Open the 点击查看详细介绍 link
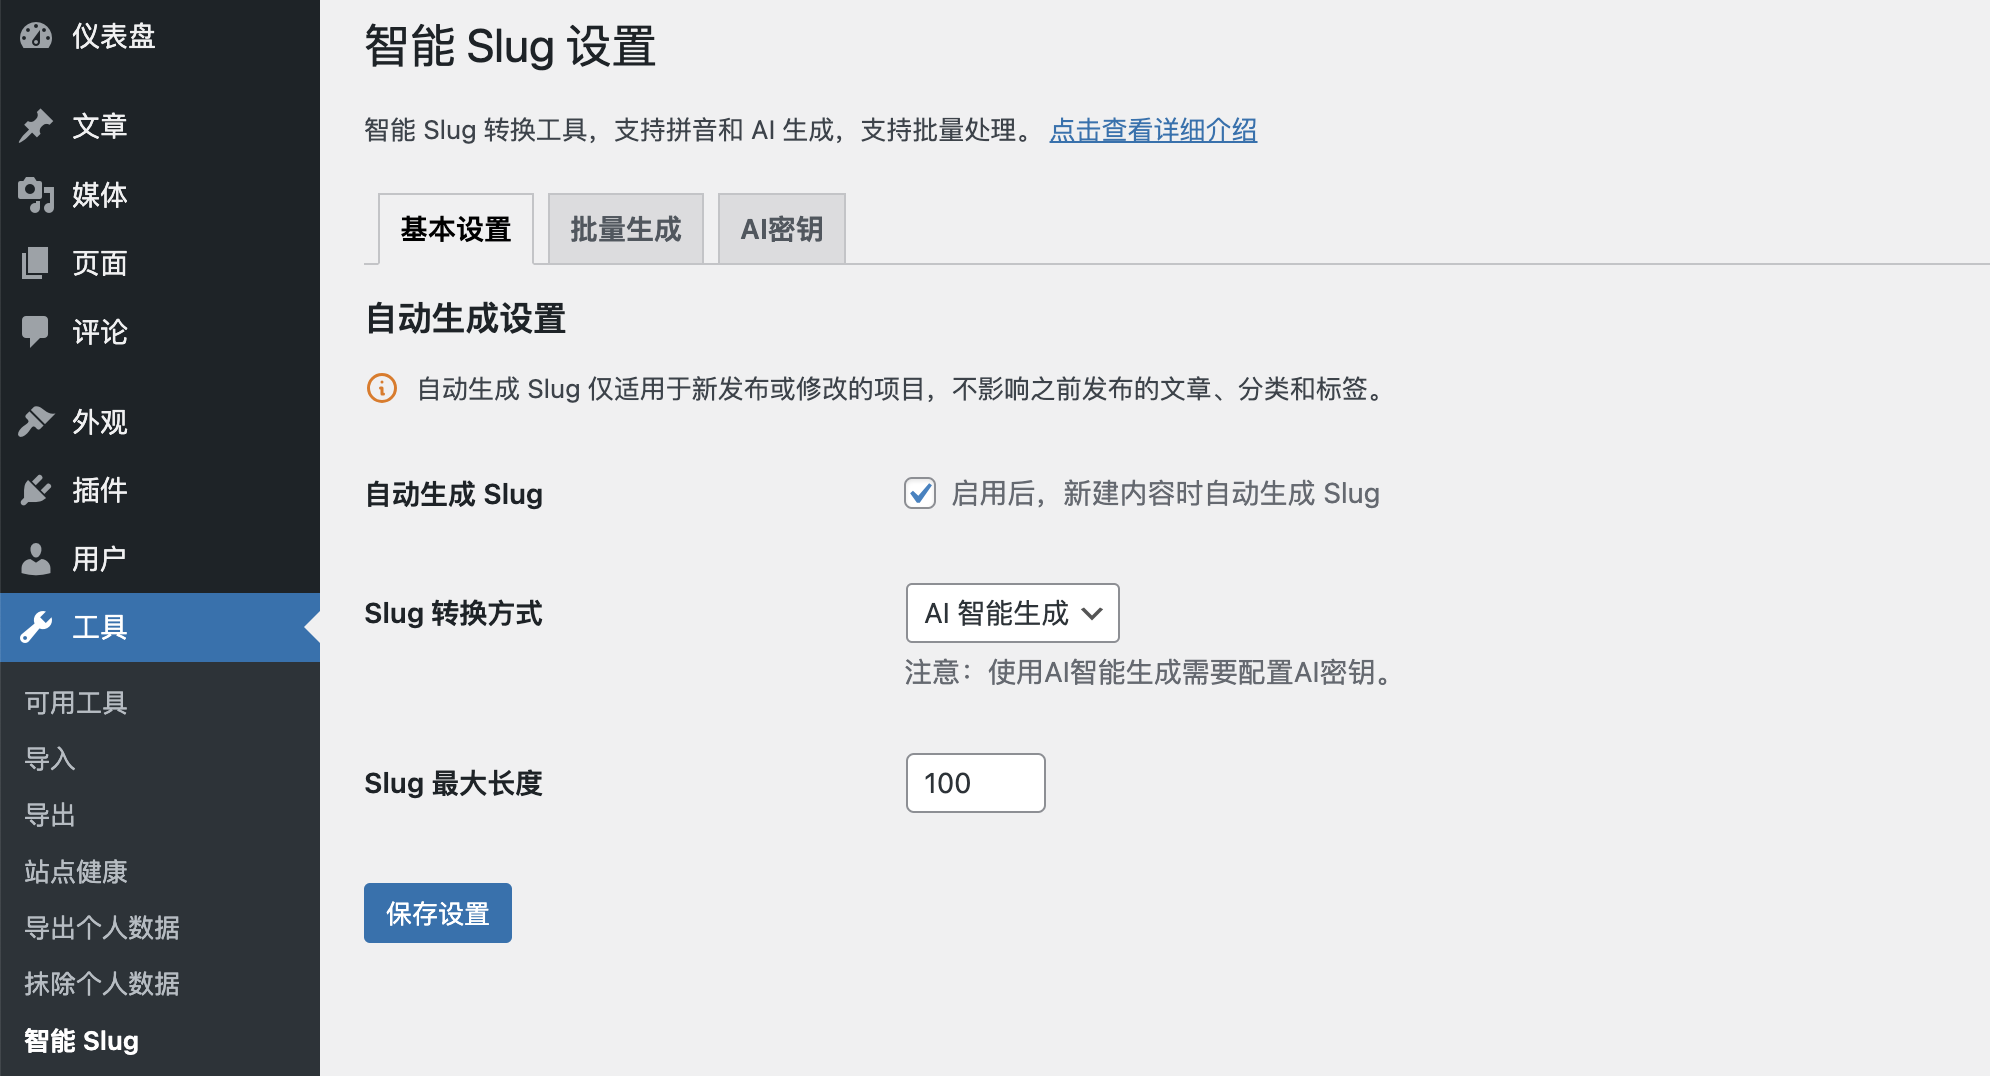Screen dimensions: 1990x1076 [1153, 130]
